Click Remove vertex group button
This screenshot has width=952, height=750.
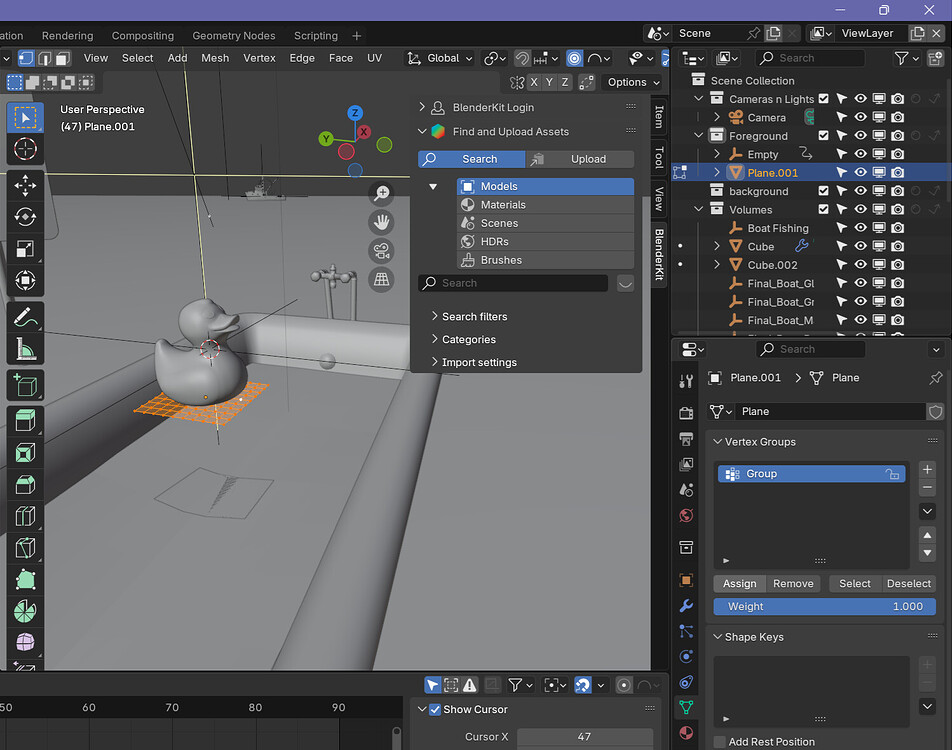tap(793, 584)
